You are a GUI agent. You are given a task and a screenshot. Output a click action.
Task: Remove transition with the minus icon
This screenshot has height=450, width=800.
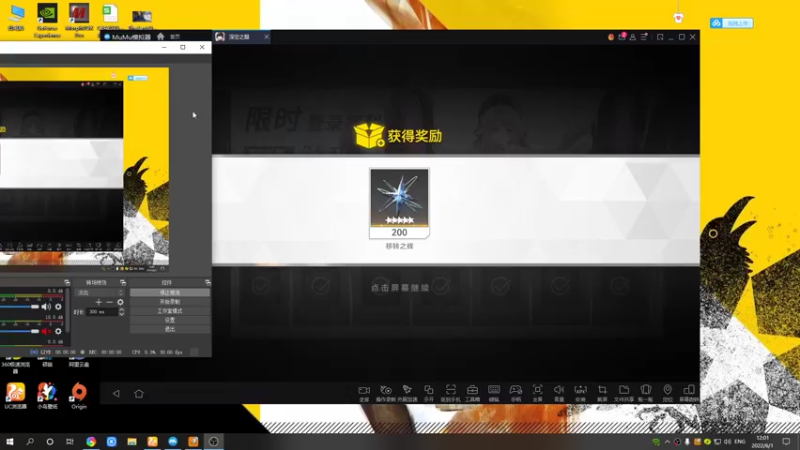(109, 302)
